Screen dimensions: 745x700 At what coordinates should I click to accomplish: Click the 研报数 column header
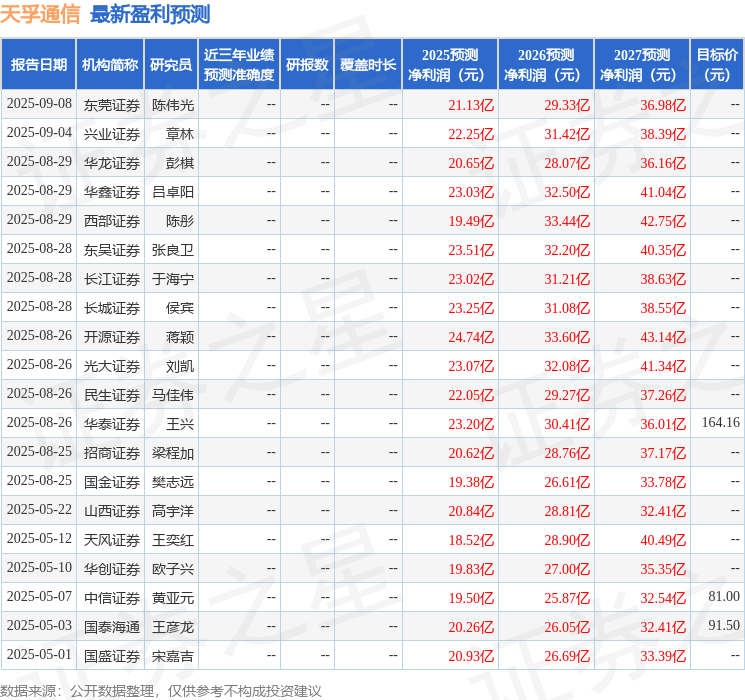[307, 64]
